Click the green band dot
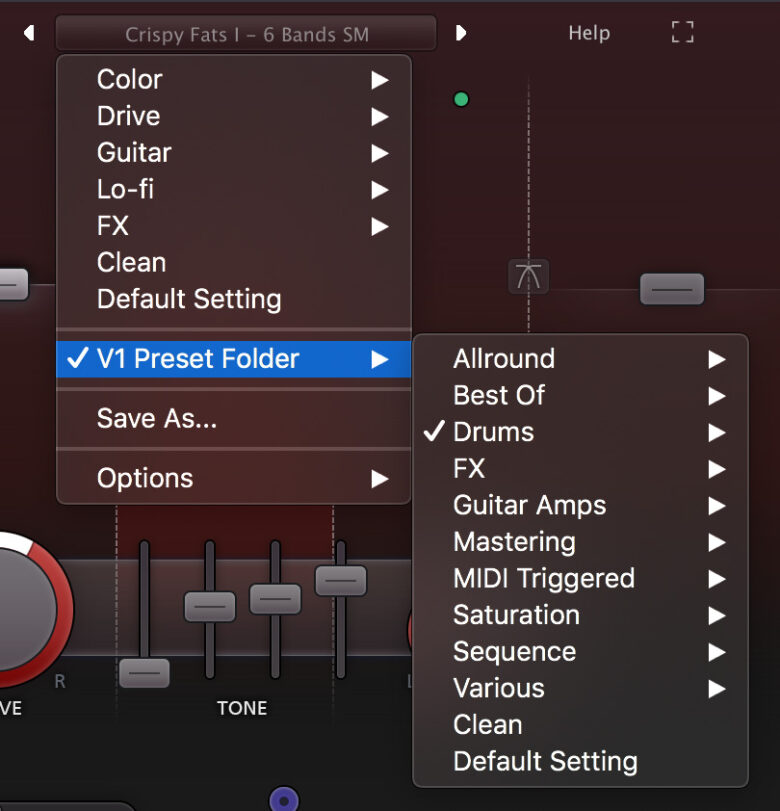 (x=461, y=99)
